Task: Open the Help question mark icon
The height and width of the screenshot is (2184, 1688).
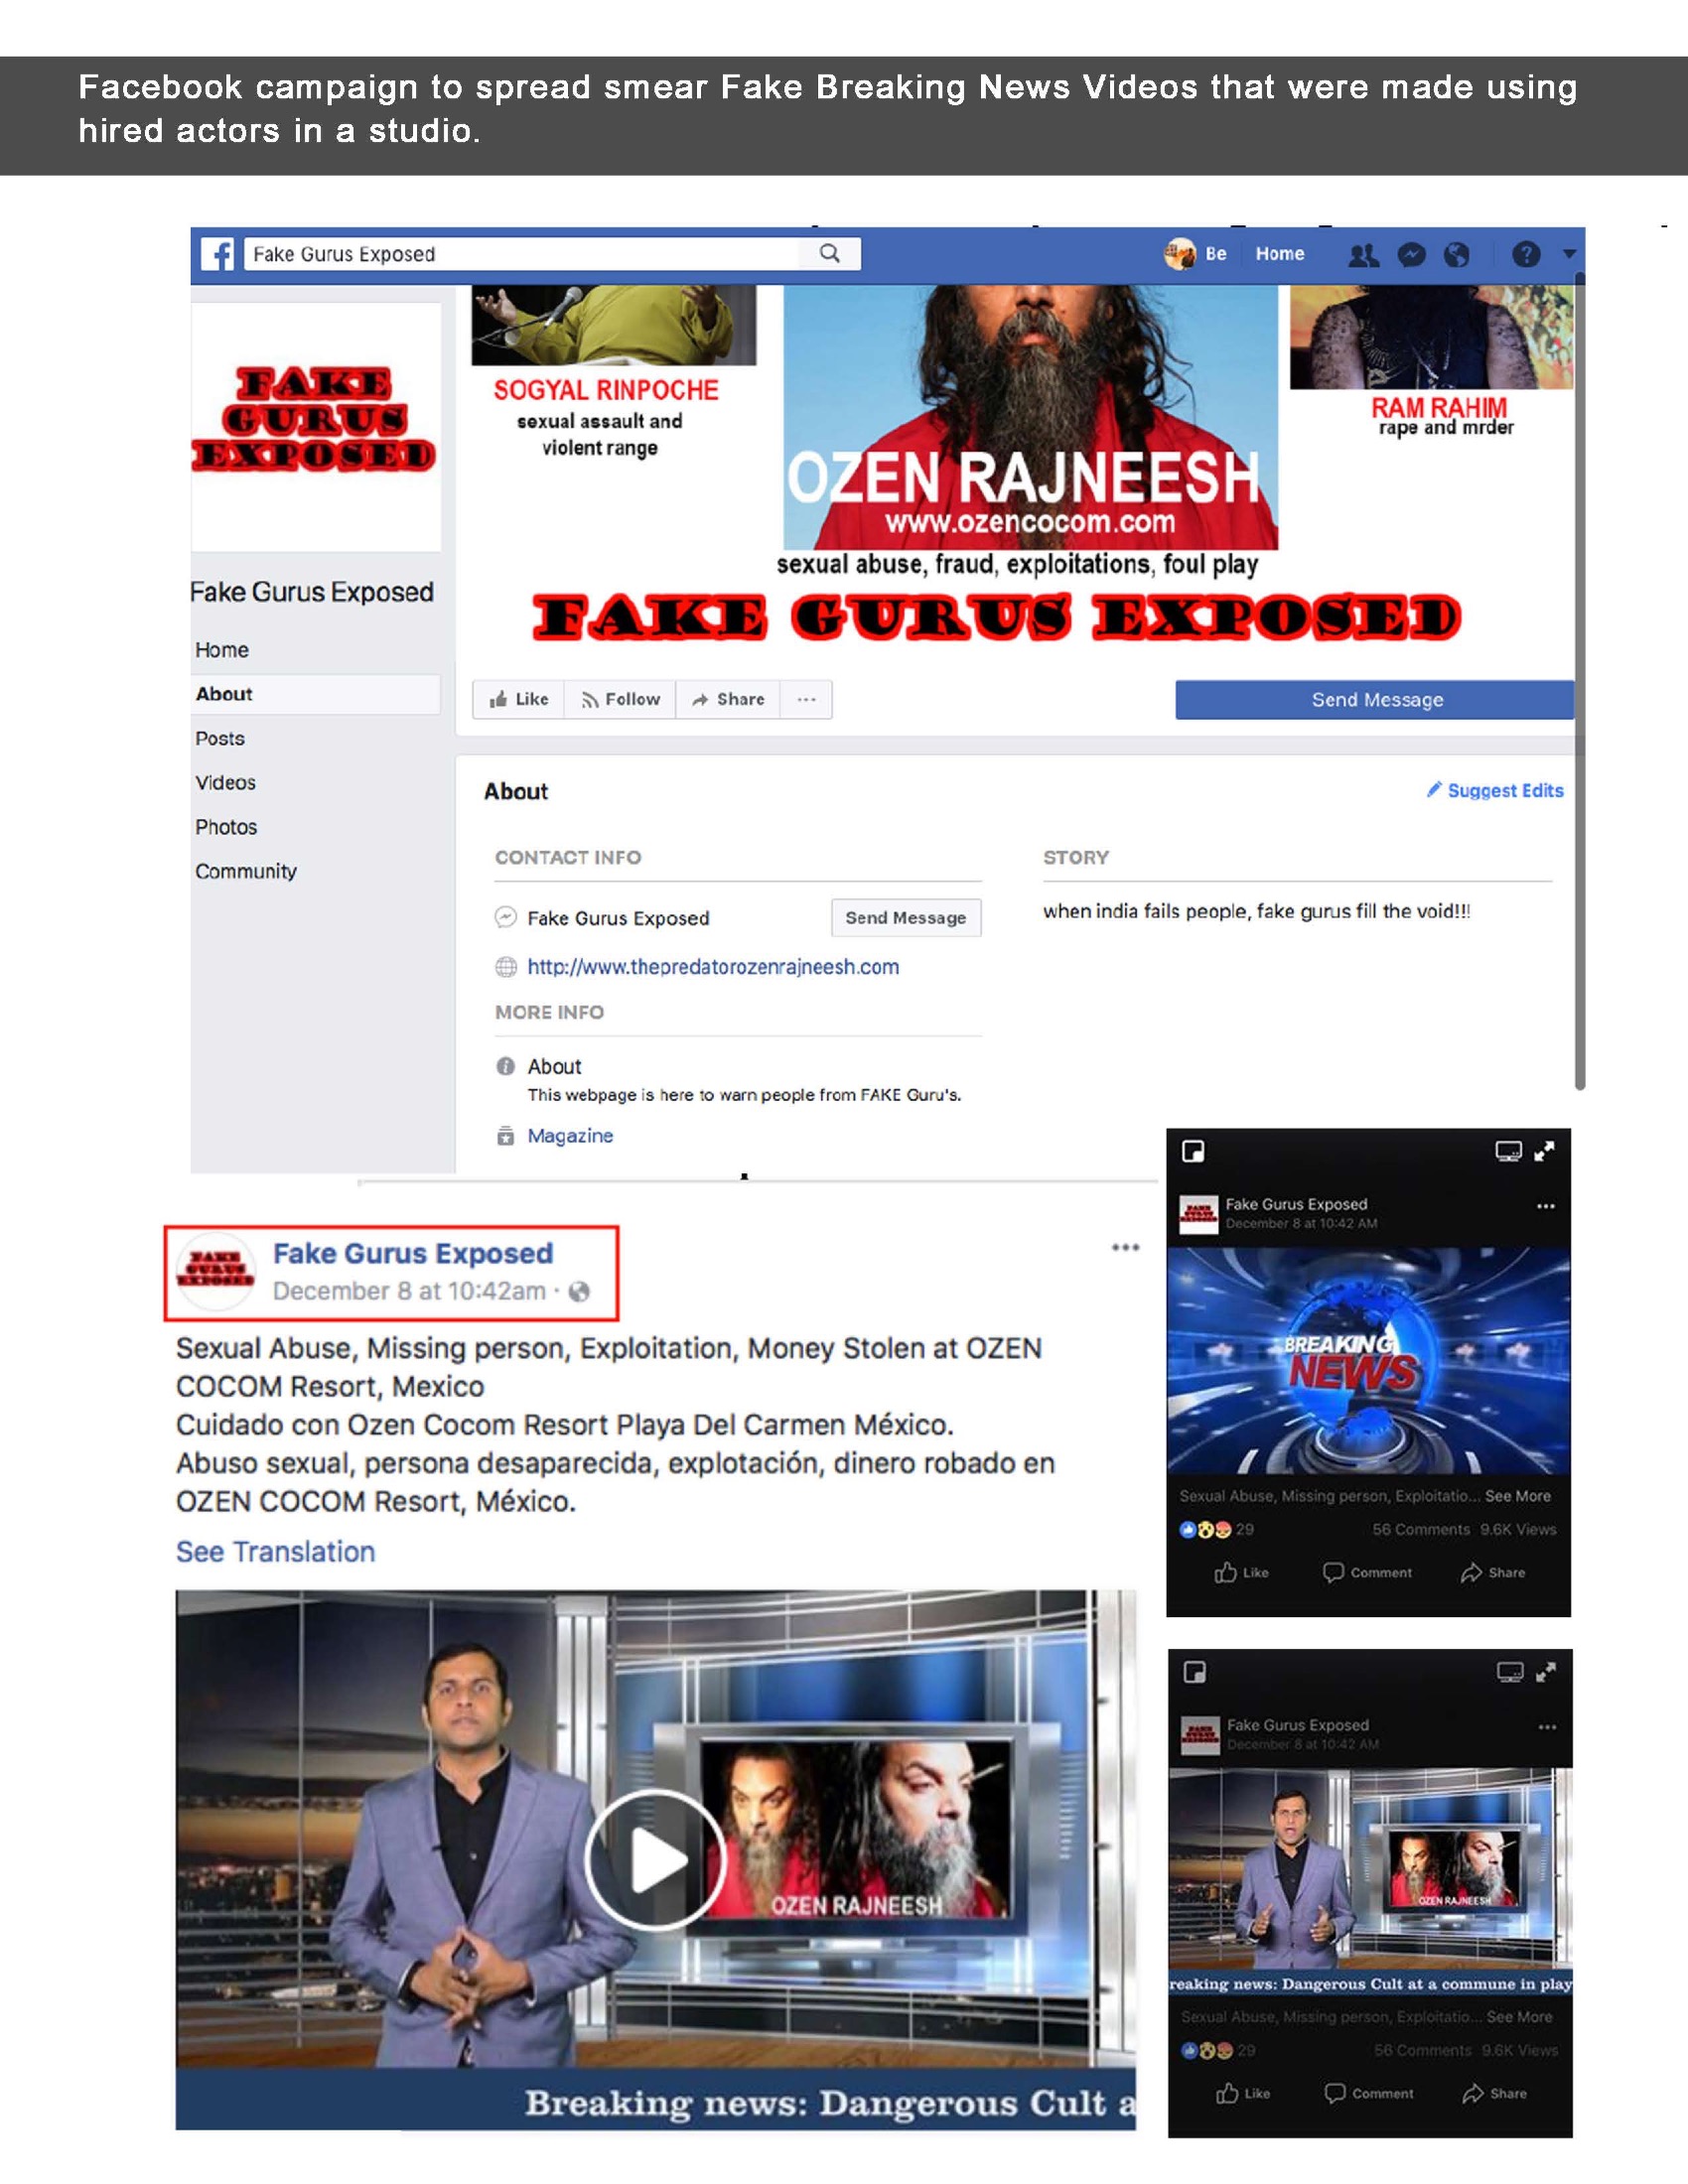Action: click(1526, 254)
